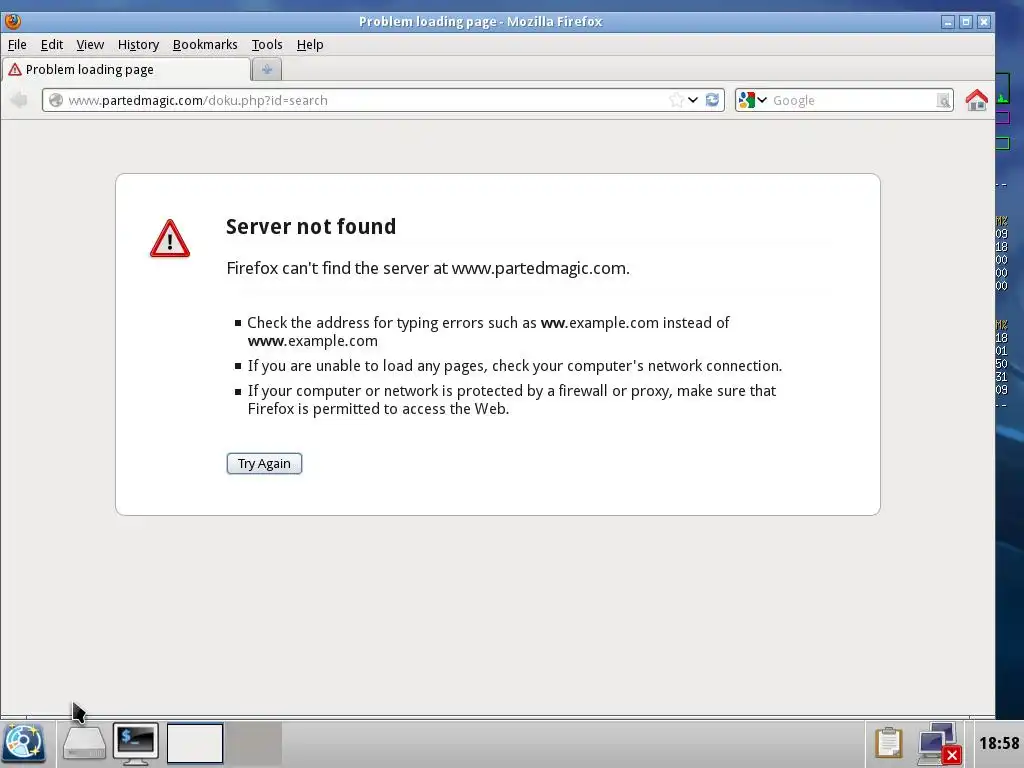Click the Server not found heading
This screenshot has width=1024, height=768.
click(311, 226)
